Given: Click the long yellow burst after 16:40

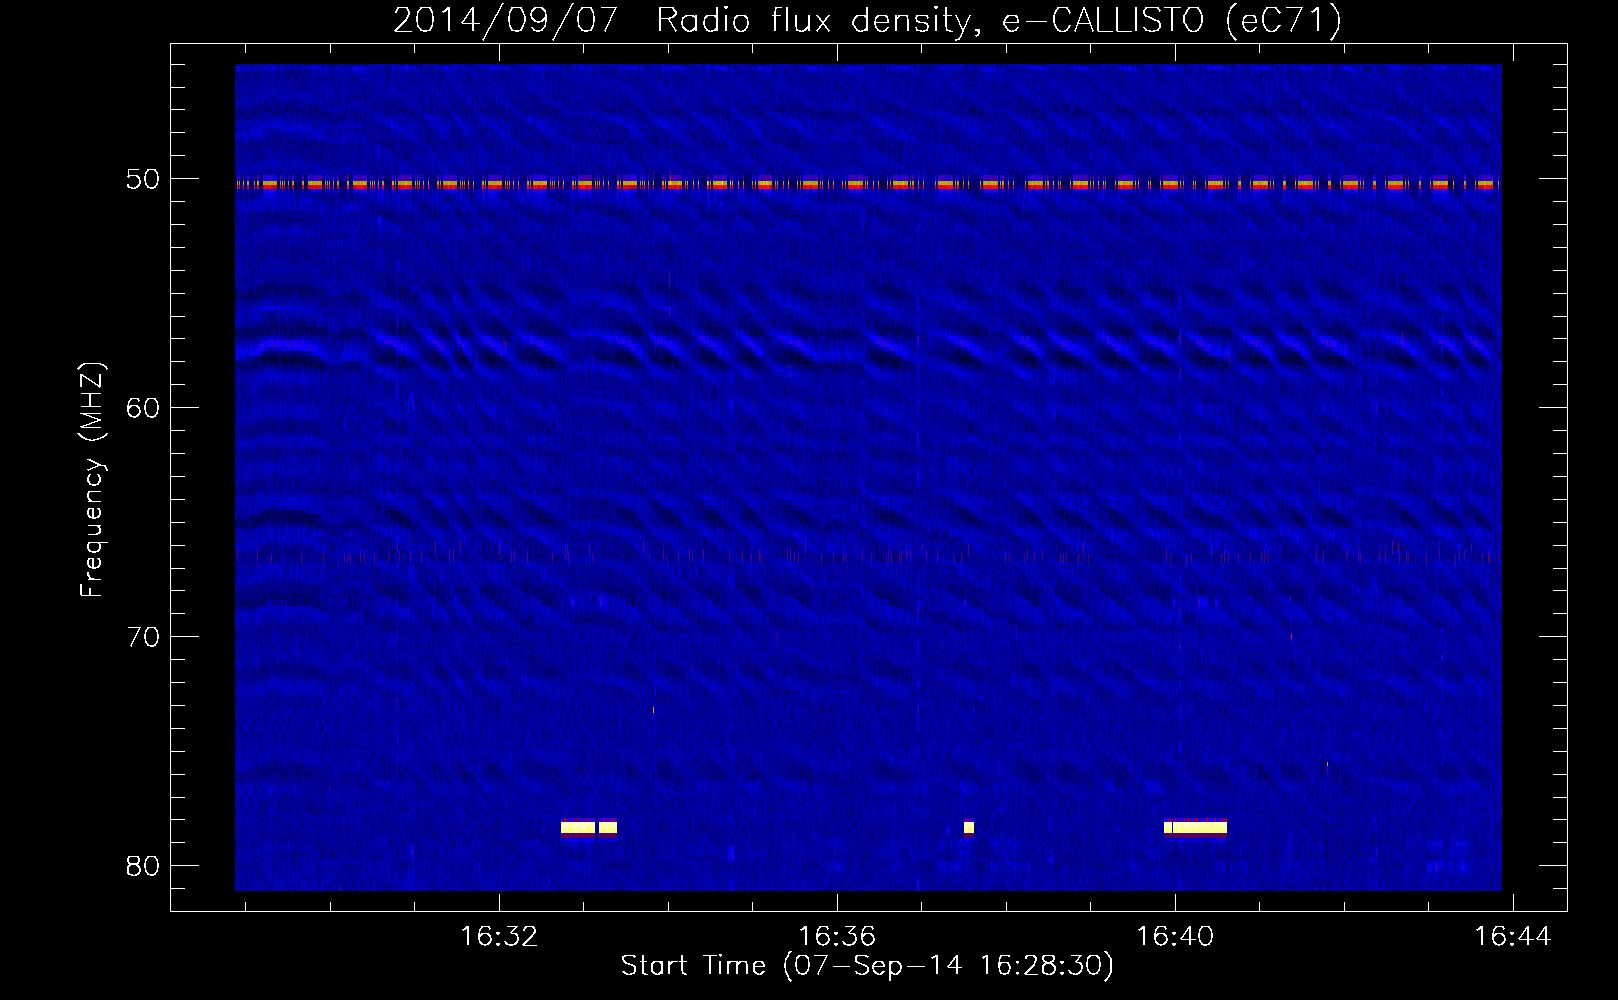Looking at the screenshot, I should (x=1195, y=827).
